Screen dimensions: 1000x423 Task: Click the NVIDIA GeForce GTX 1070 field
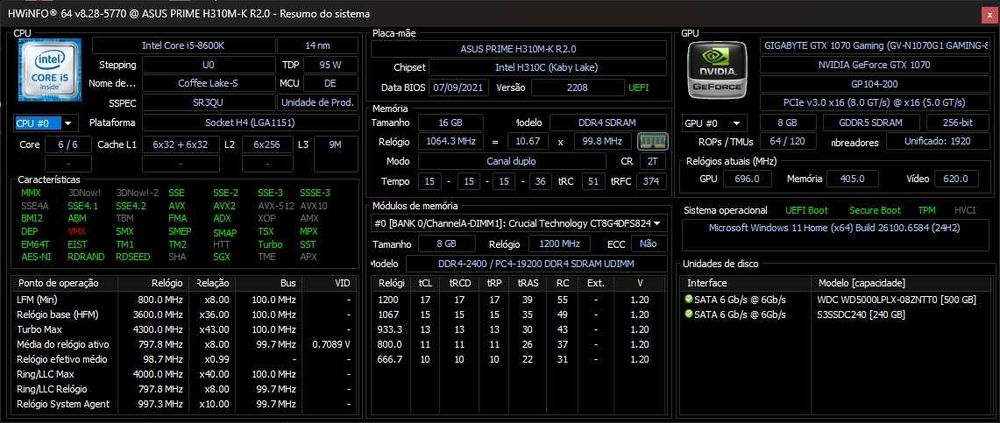click(x=874, y=64)
